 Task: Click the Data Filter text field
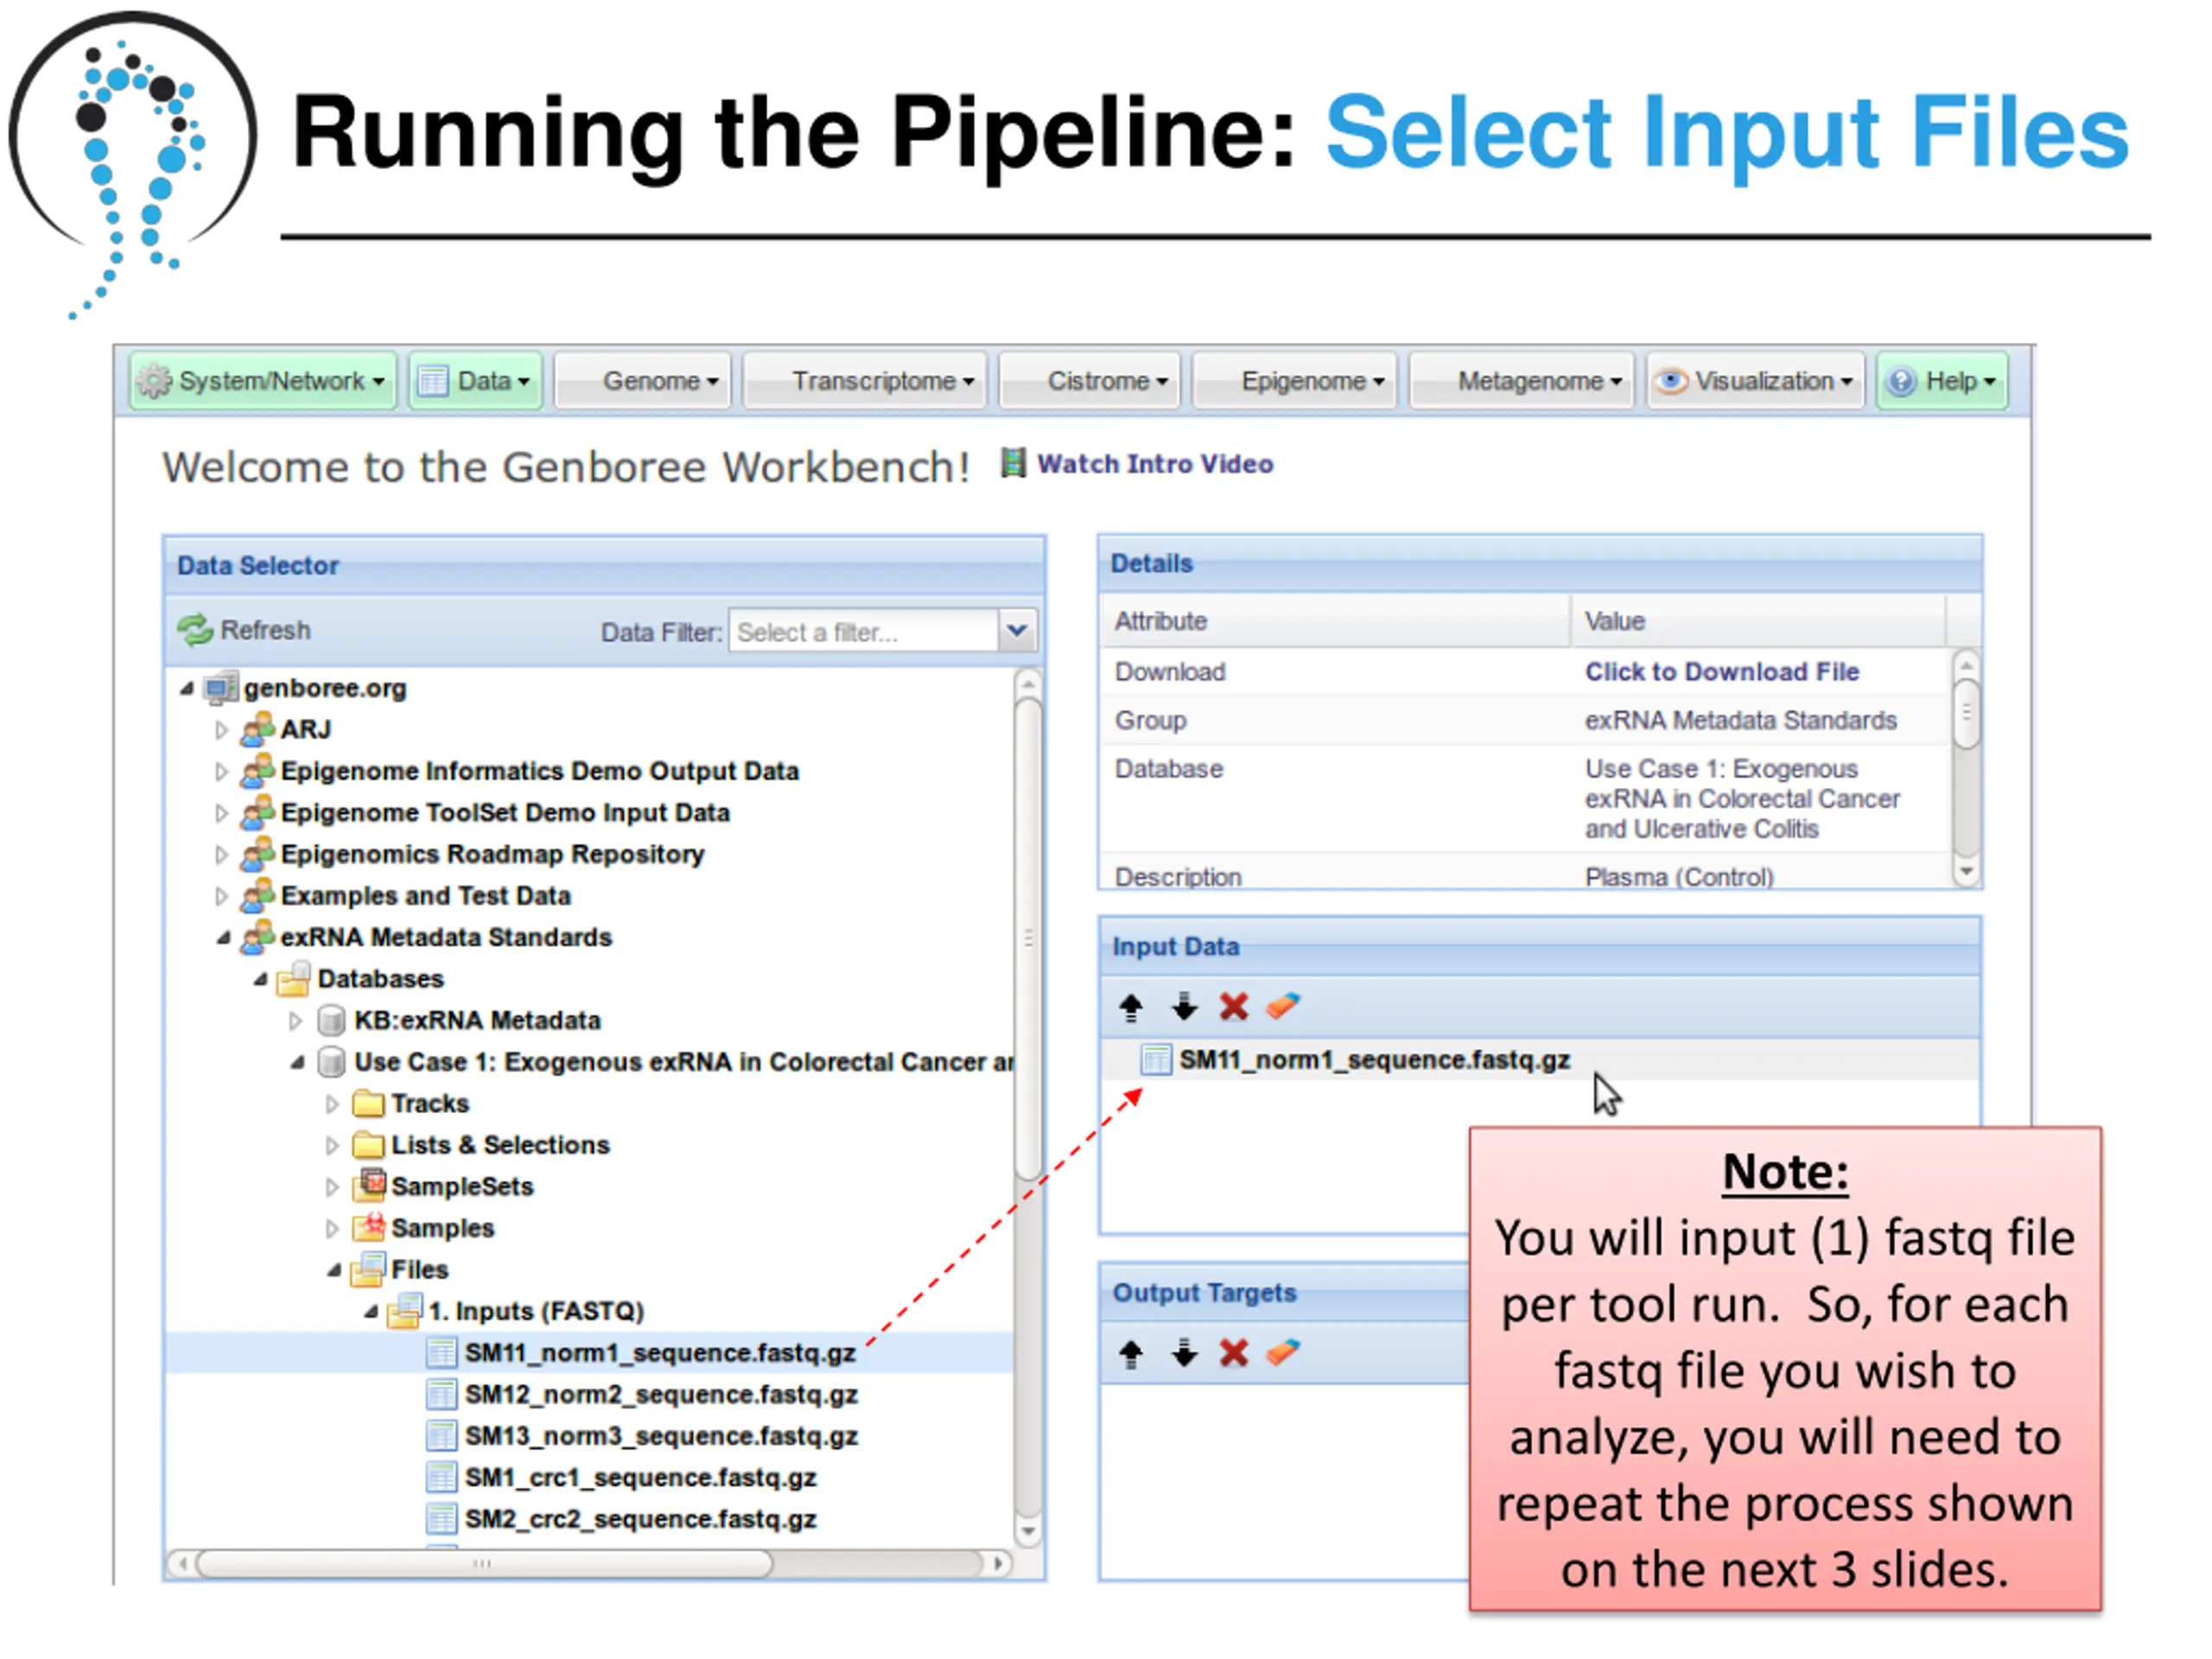point(863,631)
